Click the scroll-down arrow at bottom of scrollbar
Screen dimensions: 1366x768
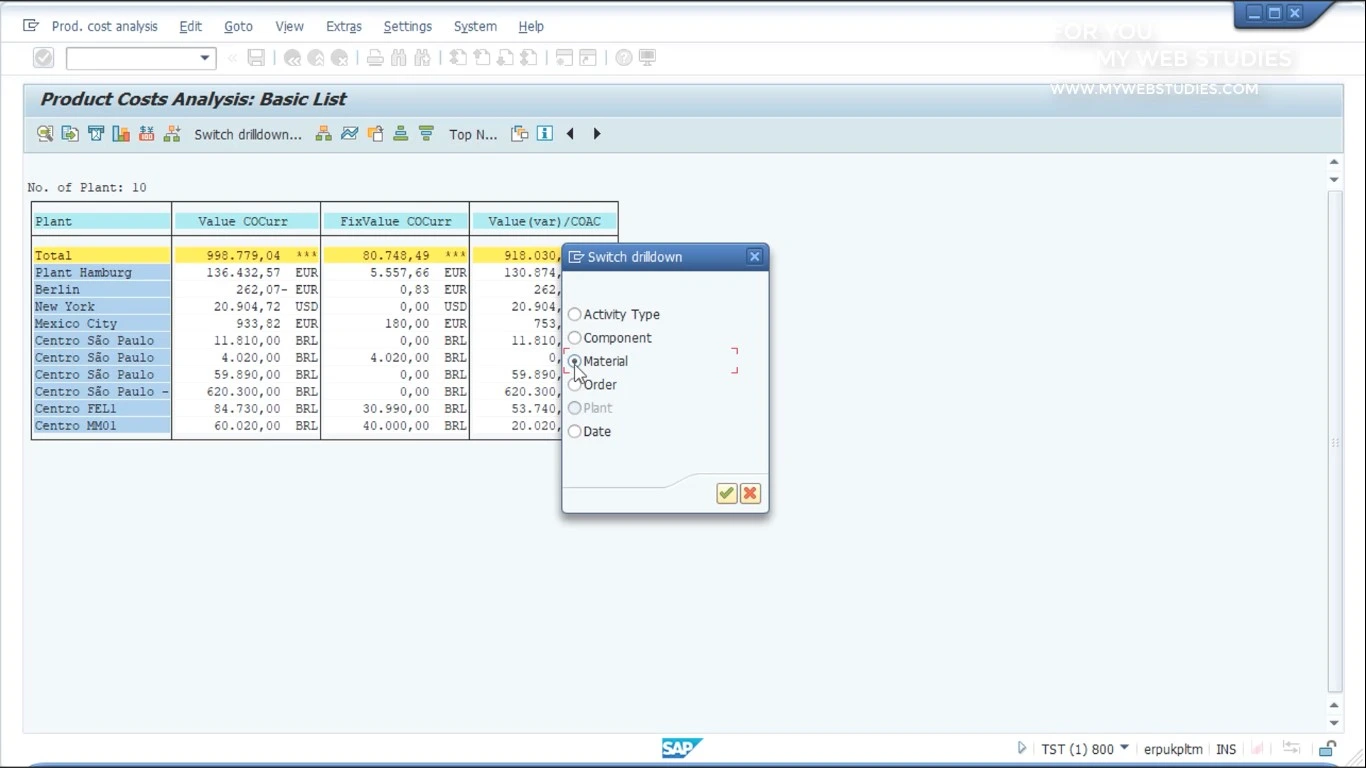pos(1334,723)
